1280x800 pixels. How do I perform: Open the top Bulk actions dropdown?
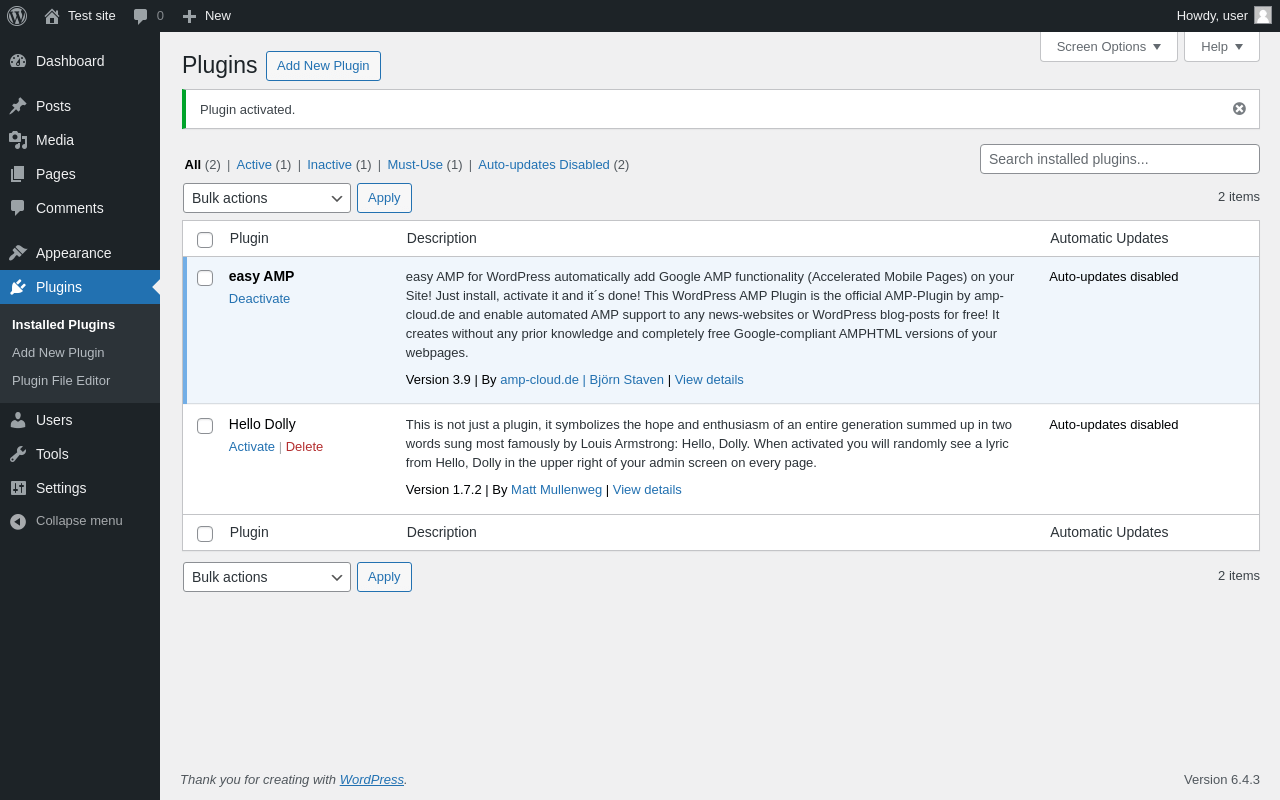coord(267,198)
